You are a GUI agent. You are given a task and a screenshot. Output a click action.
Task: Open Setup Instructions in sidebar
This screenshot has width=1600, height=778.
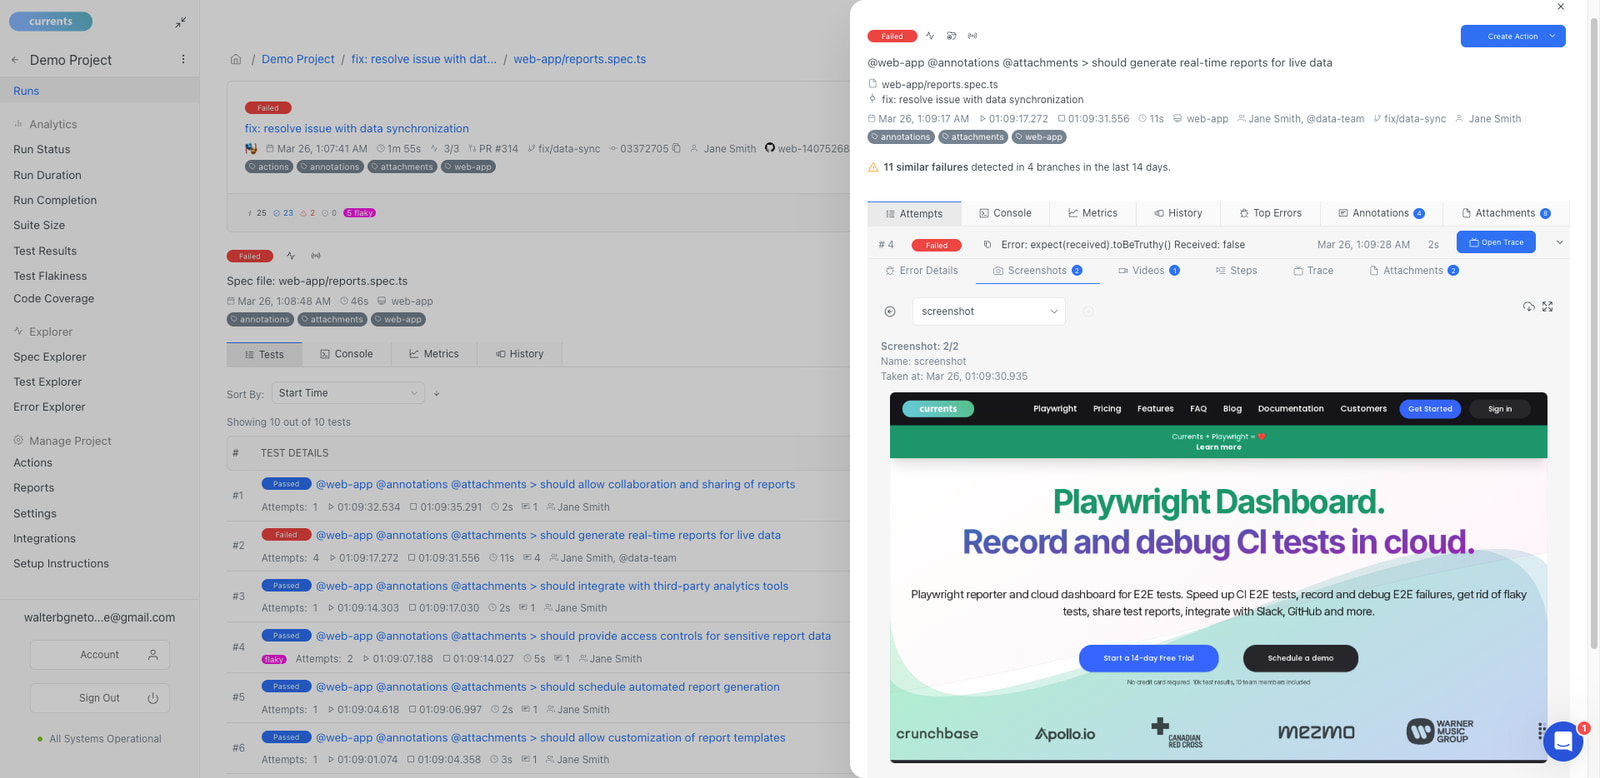[61, 563]
